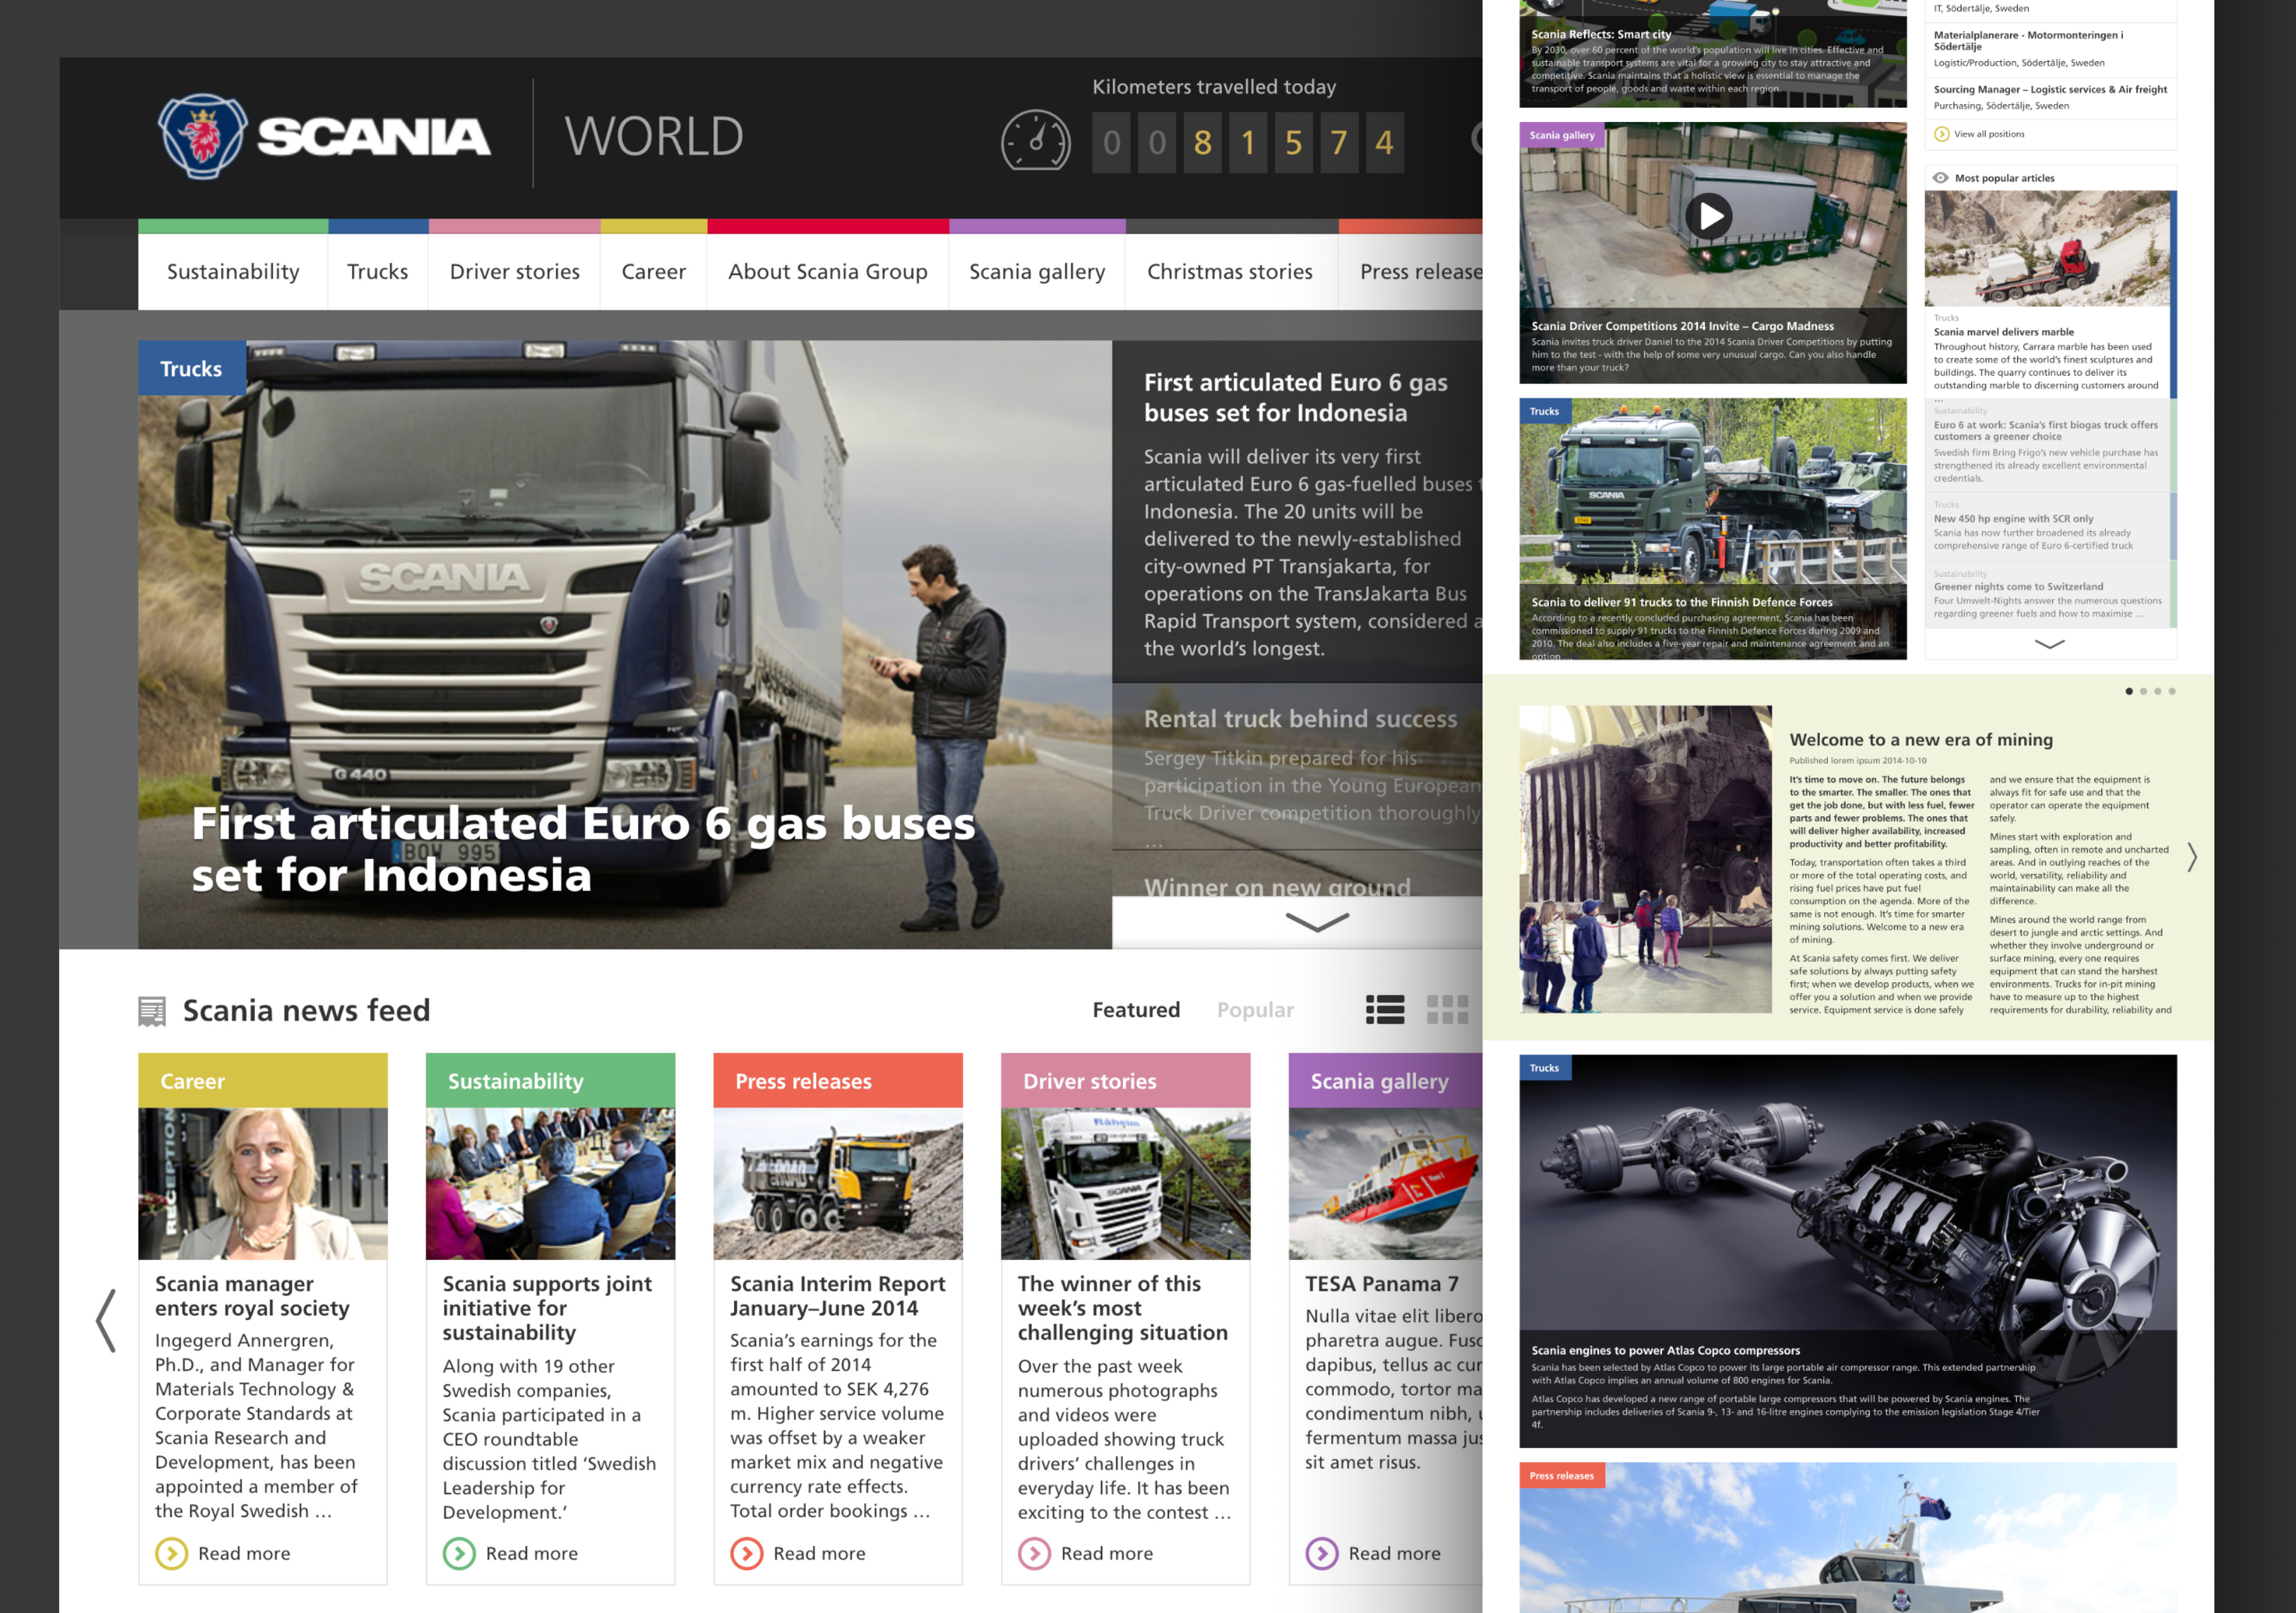Open Scania Reflects: Smart city tile

click(1712, 54)
